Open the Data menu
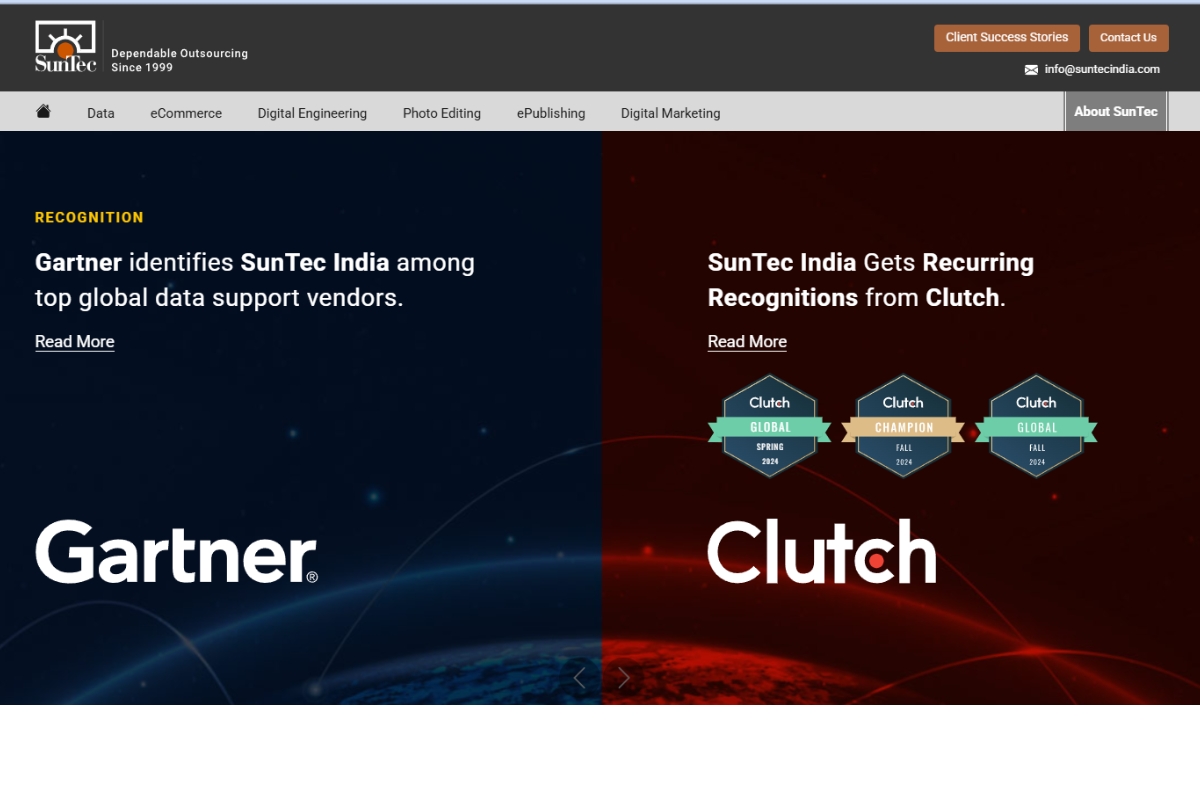Viewport: 1200px width, 800px height. 100,113
